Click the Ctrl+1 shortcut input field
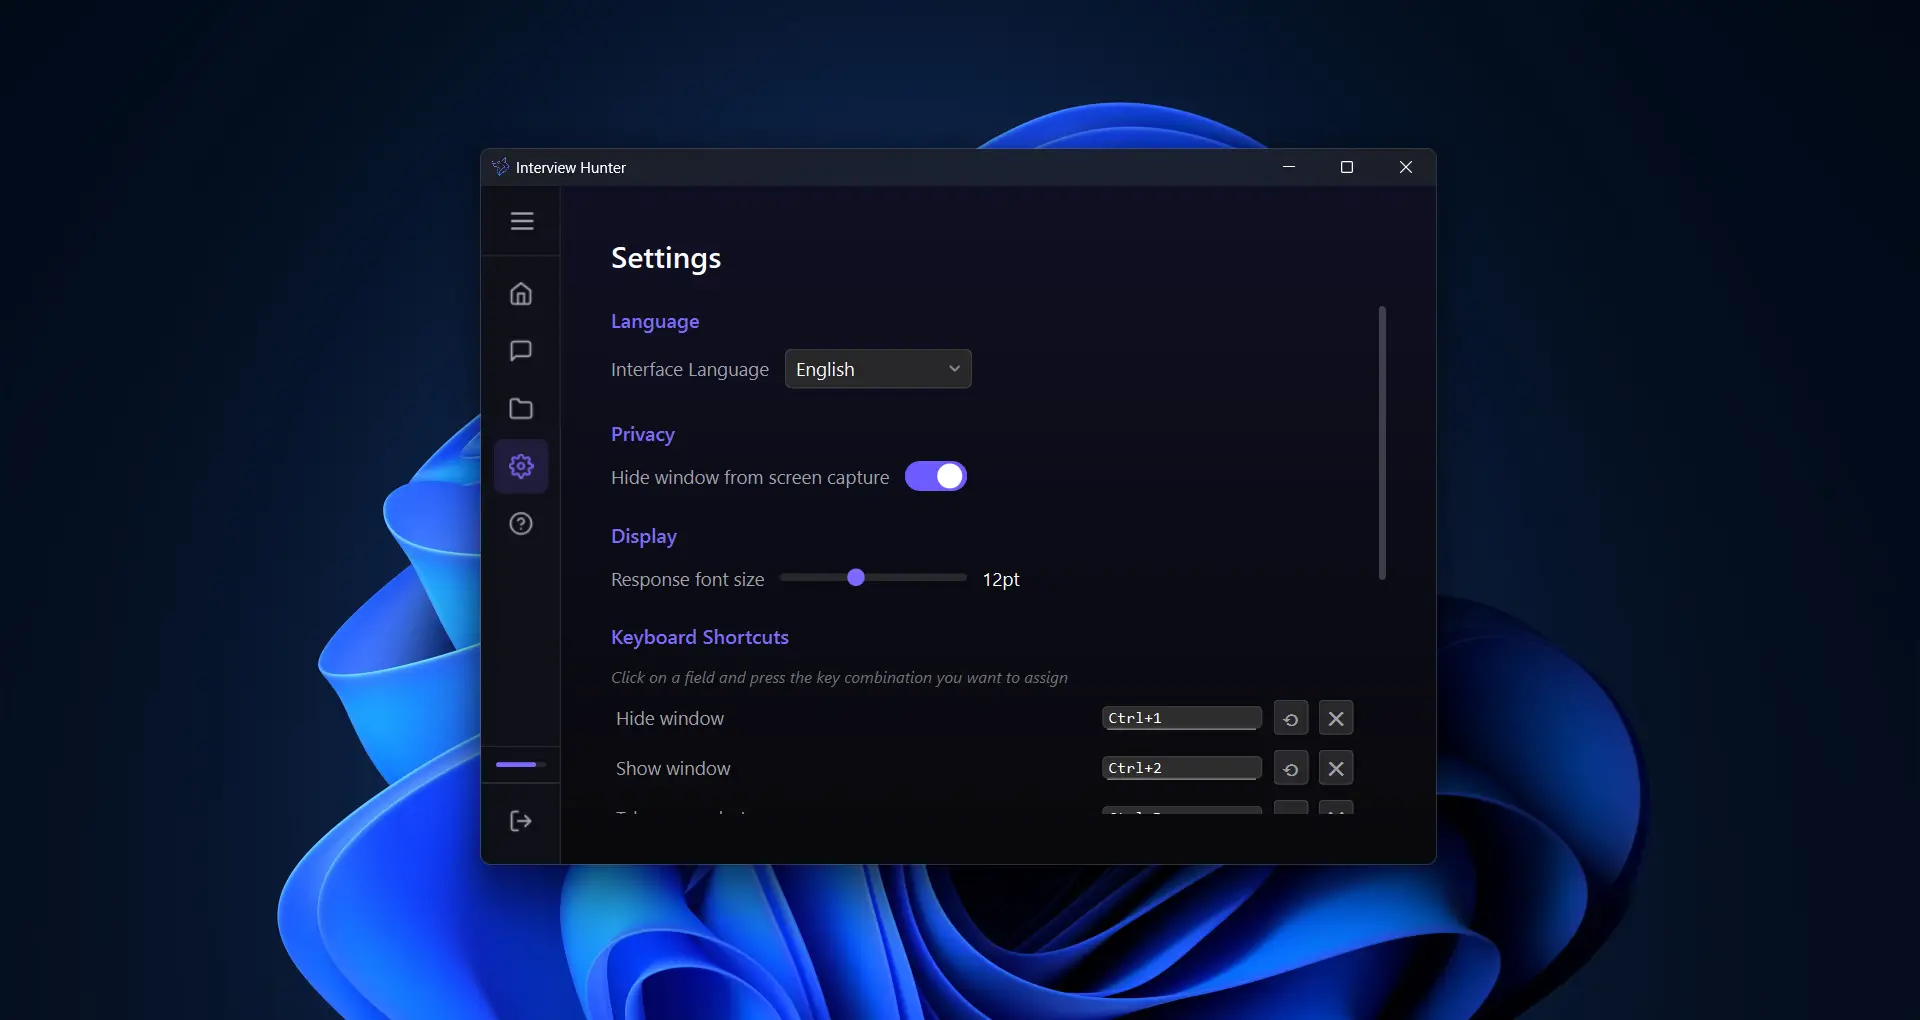The width and height of the screenshot is (1920, 1020). (x=1181, y=718)
